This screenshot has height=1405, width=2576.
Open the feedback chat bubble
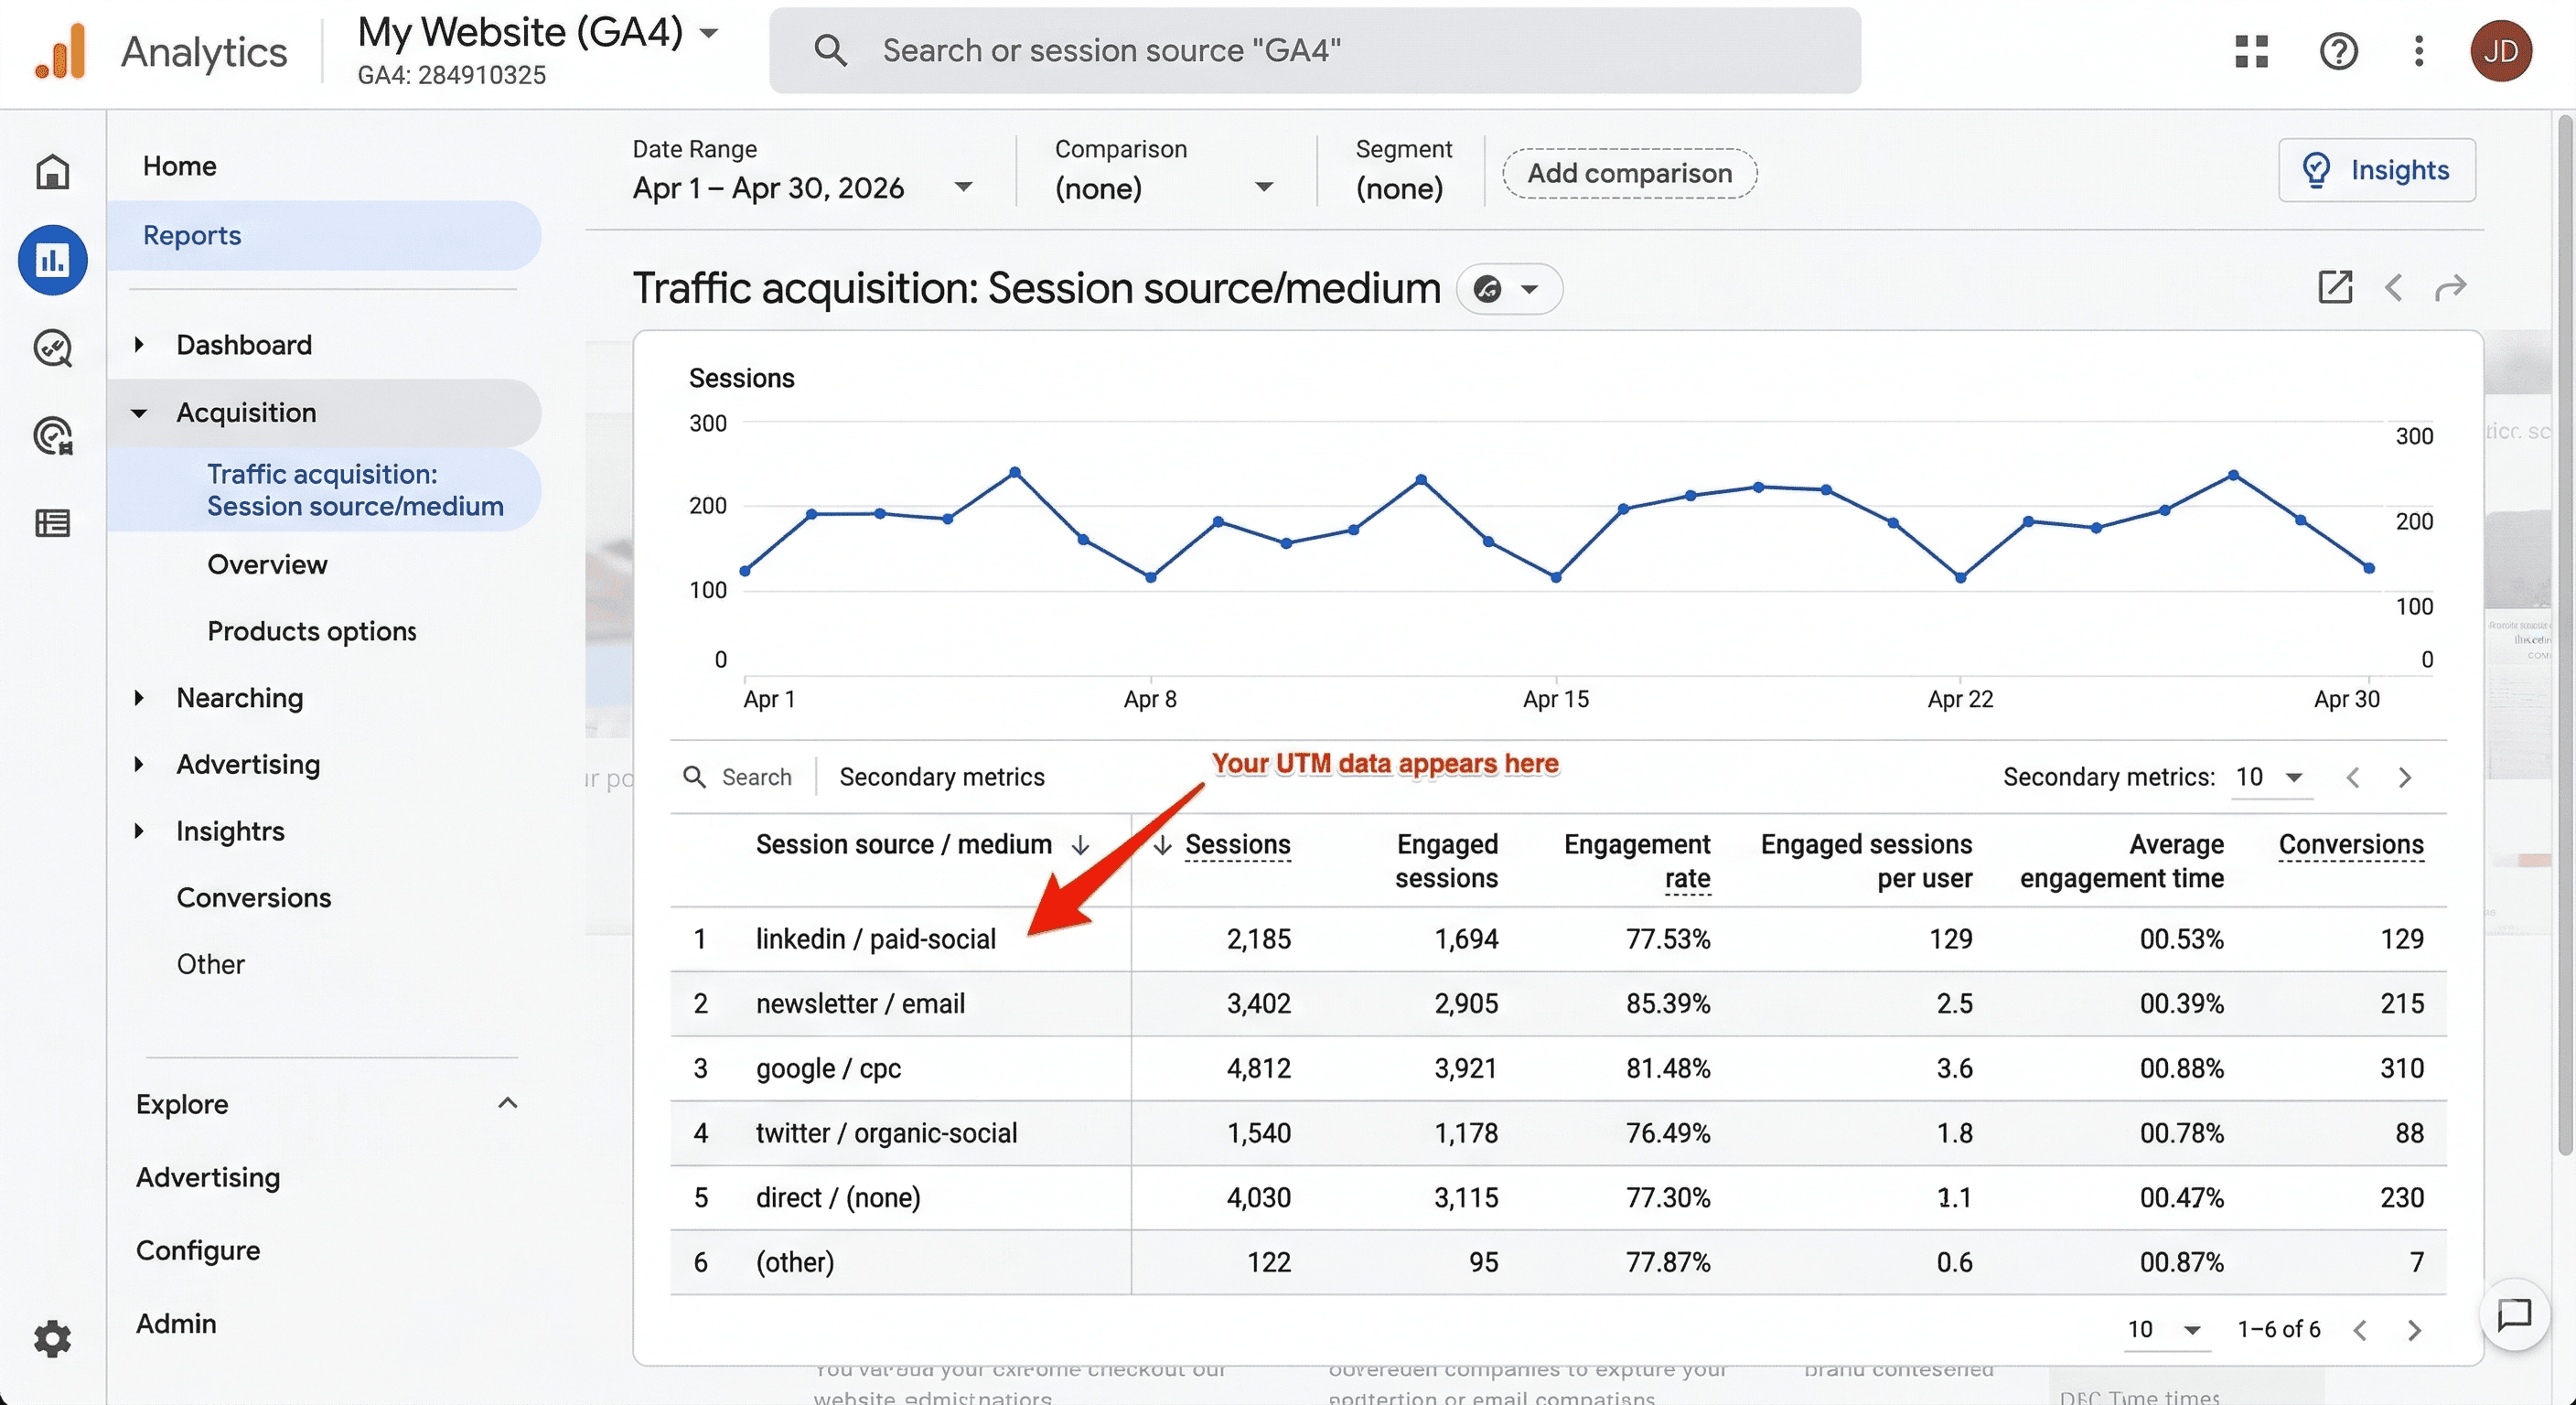[2516, 1315]
